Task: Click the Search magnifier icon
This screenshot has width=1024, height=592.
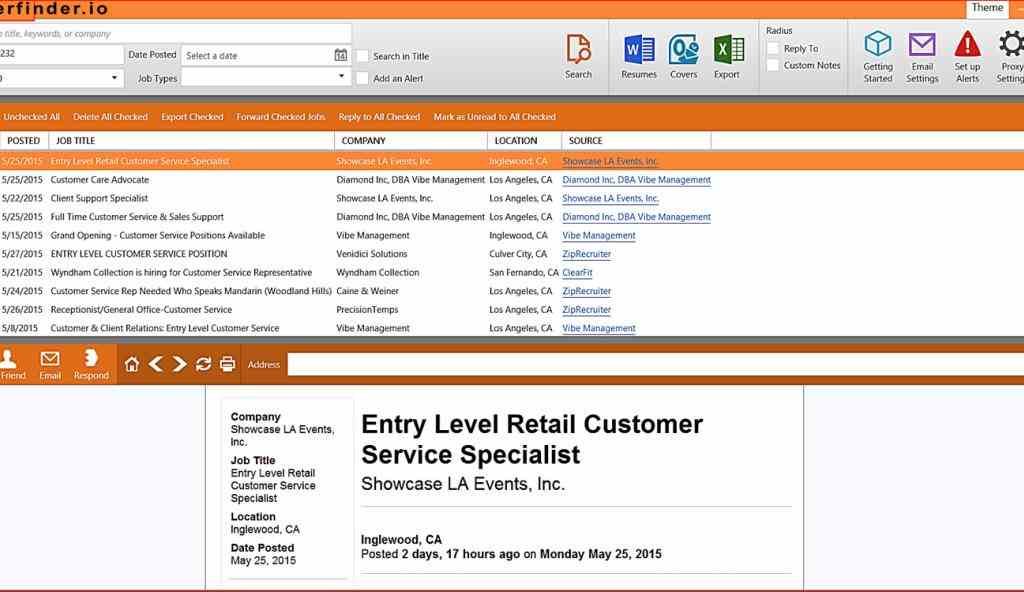Action: click(578, 50)
